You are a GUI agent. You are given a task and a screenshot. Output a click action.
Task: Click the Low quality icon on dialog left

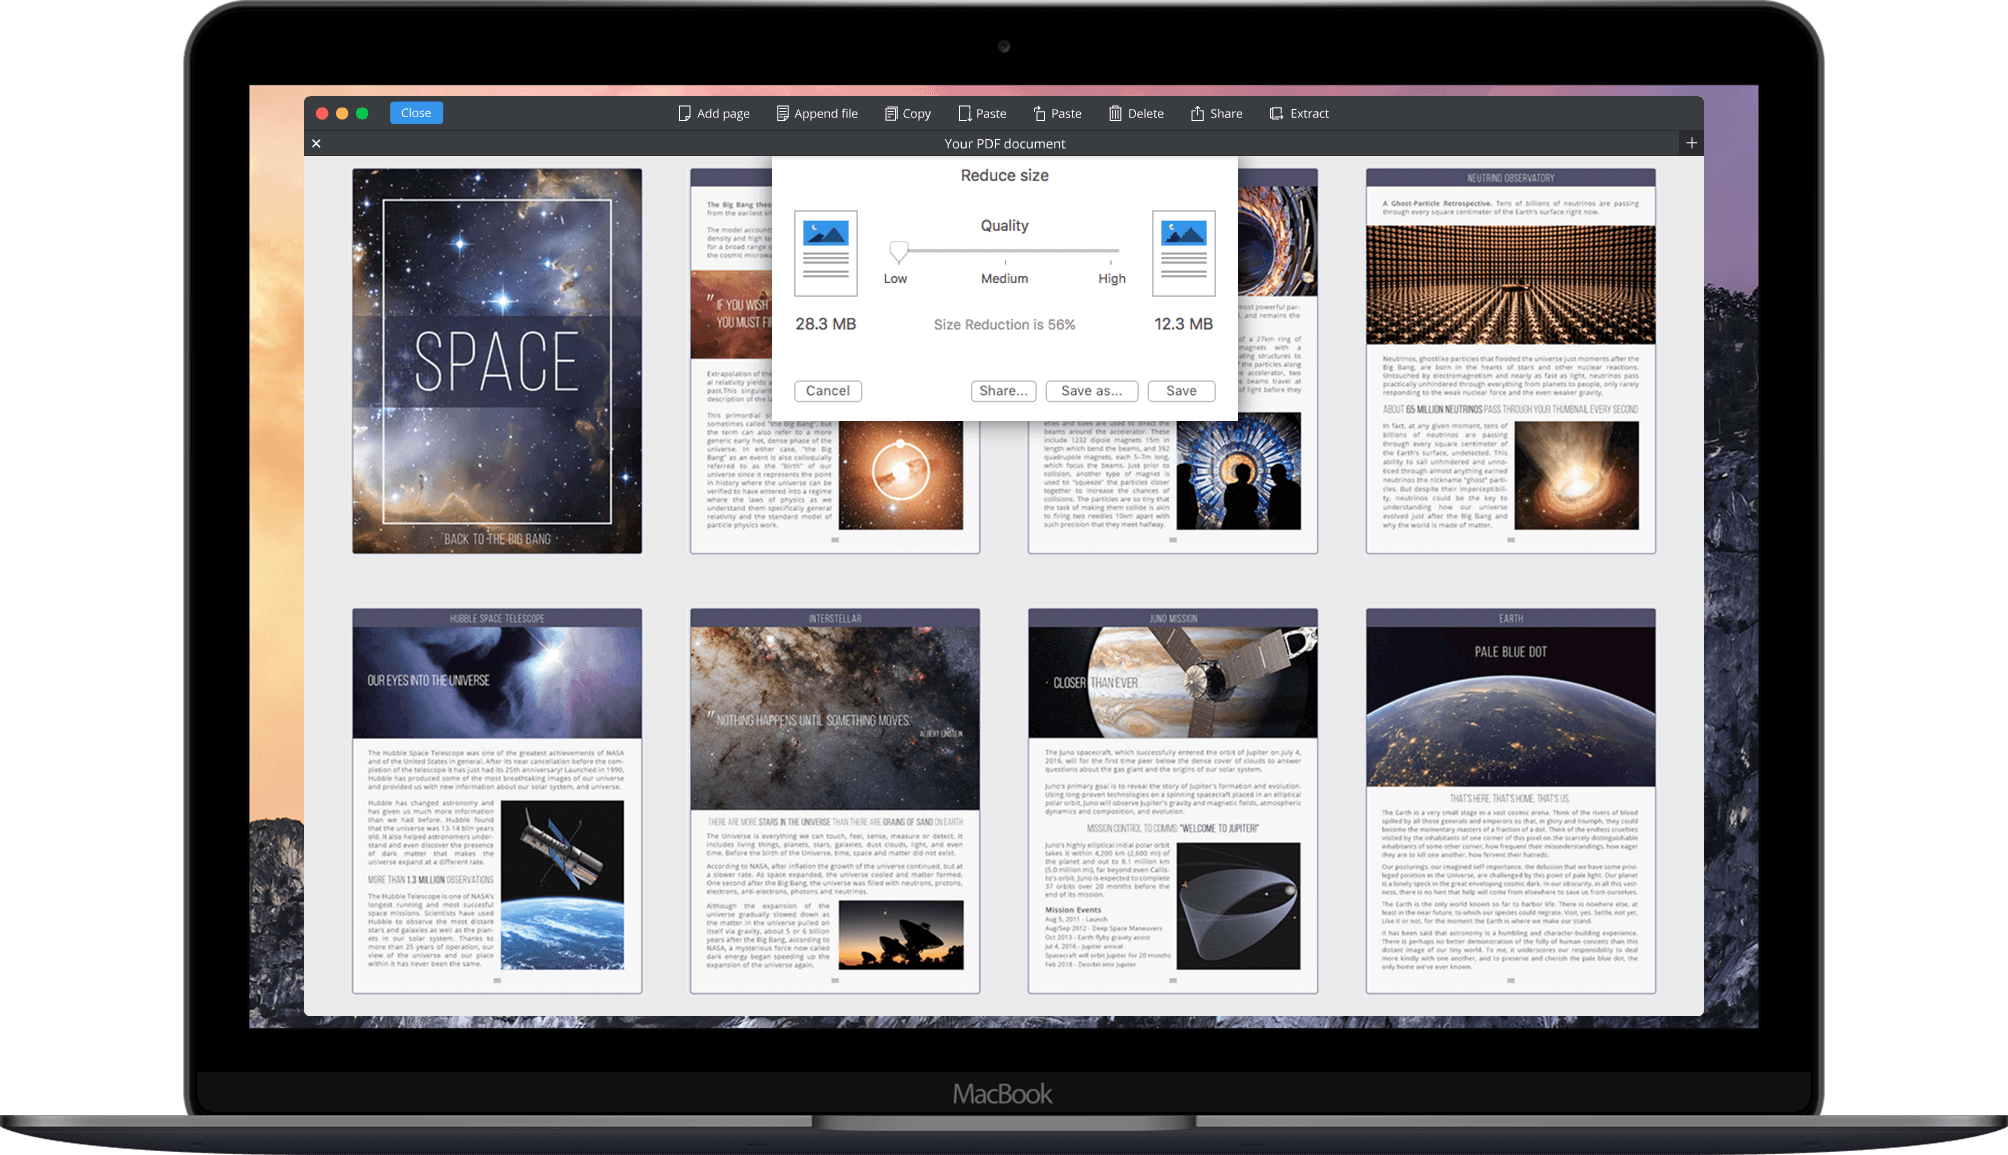coord(826,253)
